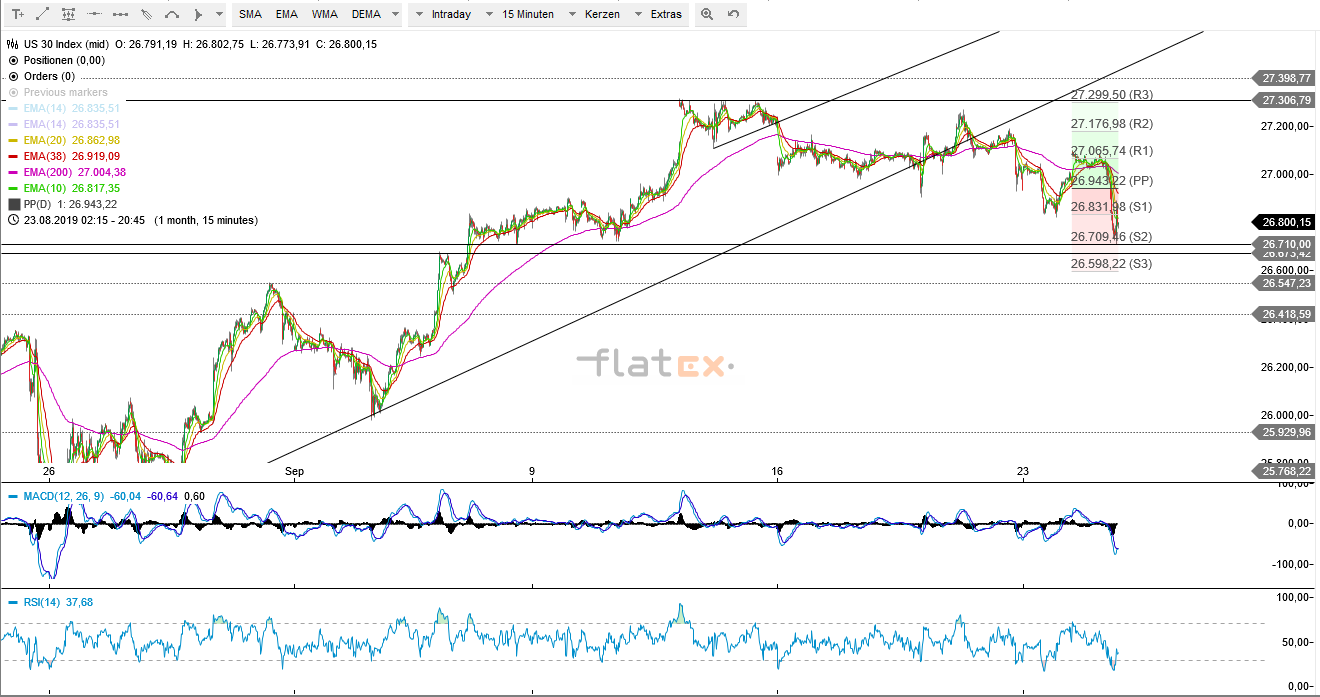Select the arrow marker tool
1320x697 pixels.
tap(198, 14)
